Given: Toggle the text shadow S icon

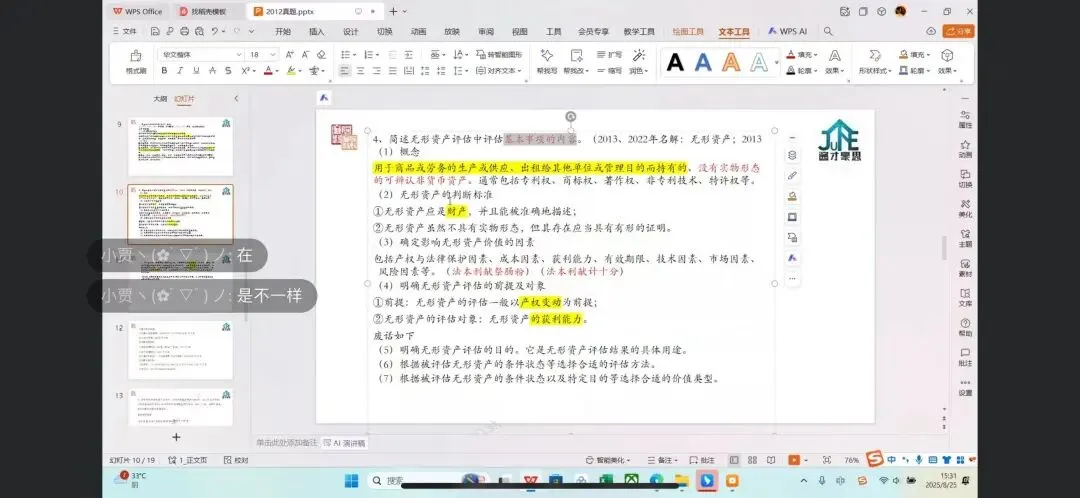Looking at the screenshot, I should point(228,70).
